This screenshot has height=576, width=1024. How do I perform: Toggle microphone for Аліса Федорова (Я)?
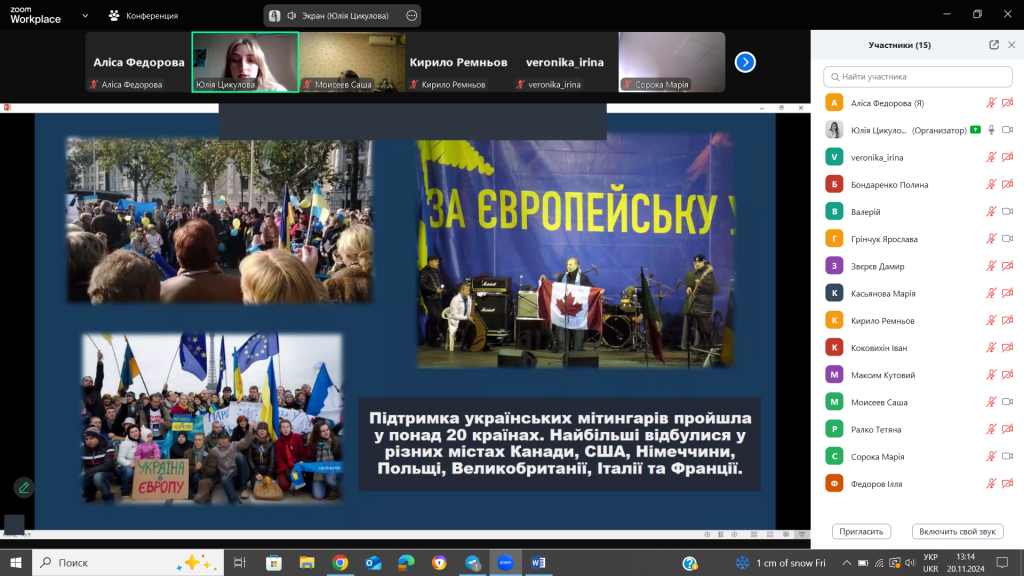click(x=991, y=103)
